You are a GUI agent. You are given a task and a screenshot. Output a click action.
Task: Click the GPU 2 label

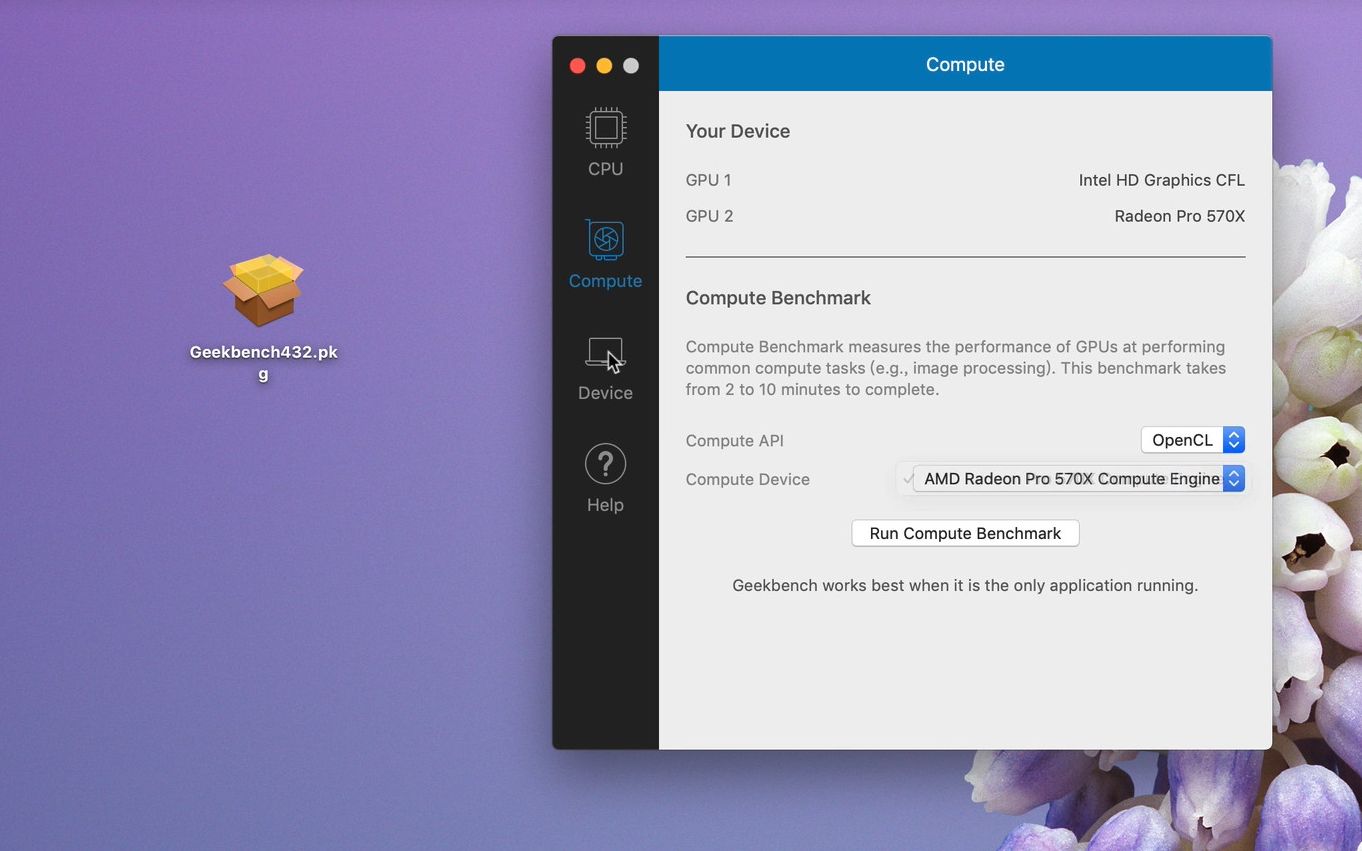coord(709,216)
